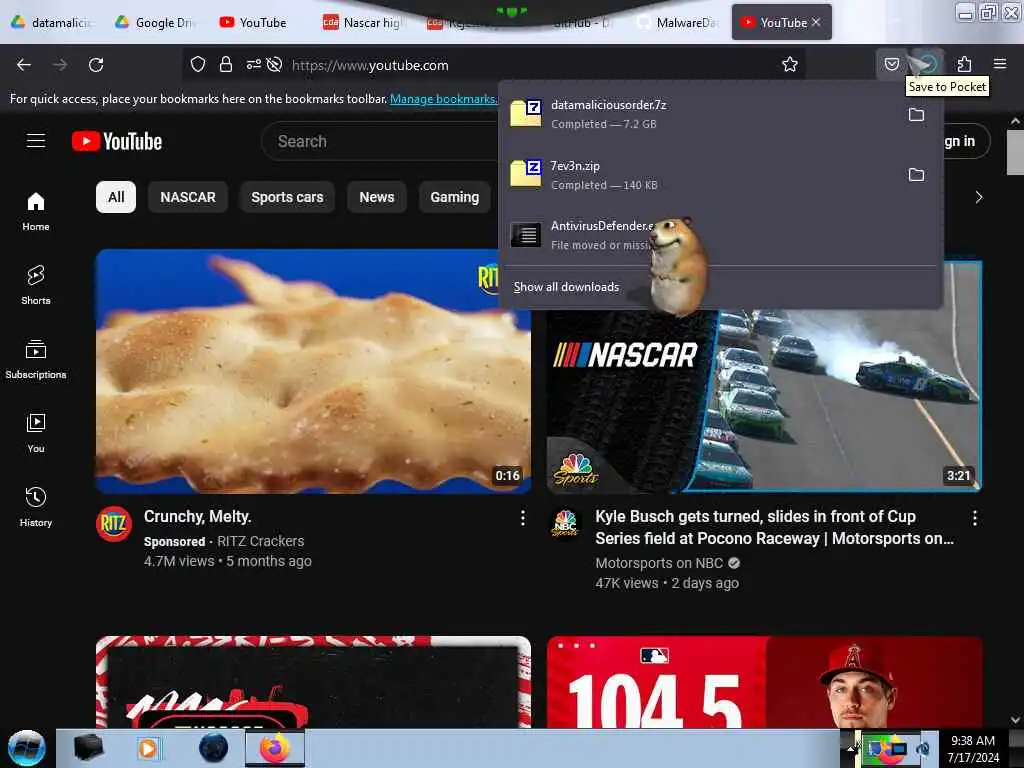Open the tracking protection shield icon
Viewport: 1024px width, 768px height.
pyautogui.click(x=198, y=65)
